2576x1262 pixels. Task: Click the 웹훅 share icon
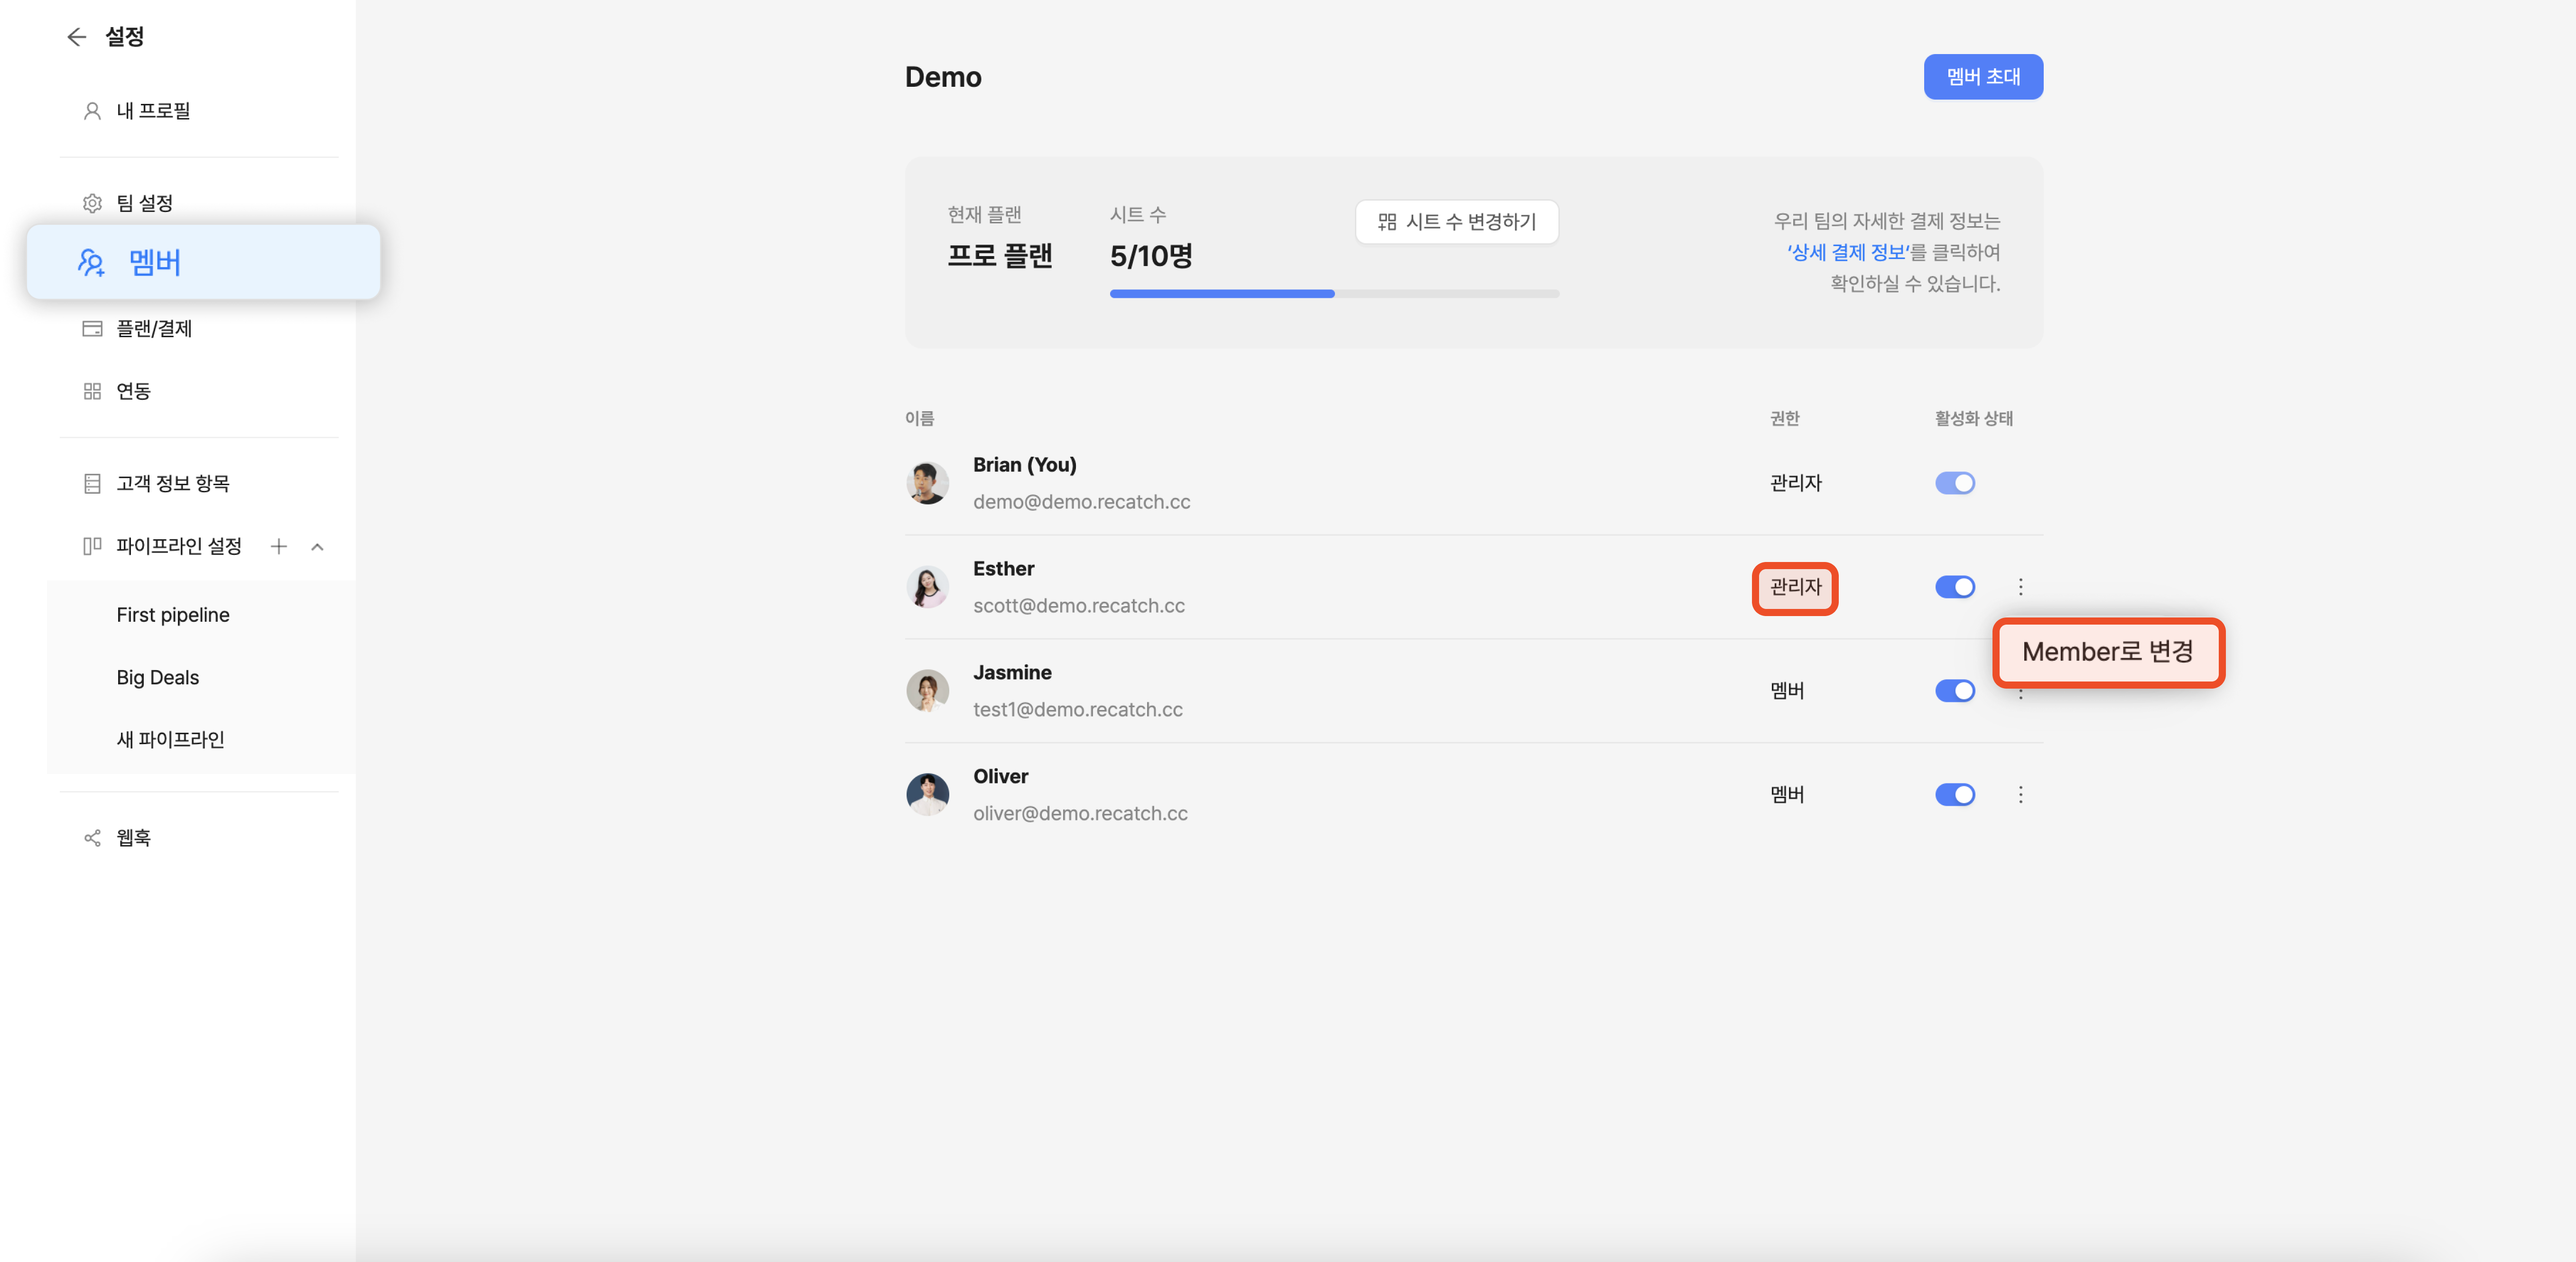tap(92, 838)
